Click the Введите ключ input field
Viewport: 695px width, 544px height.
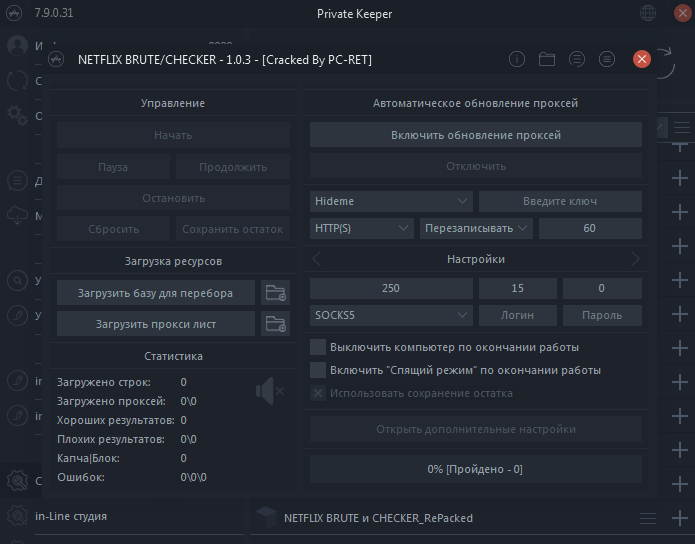point(560,201)
